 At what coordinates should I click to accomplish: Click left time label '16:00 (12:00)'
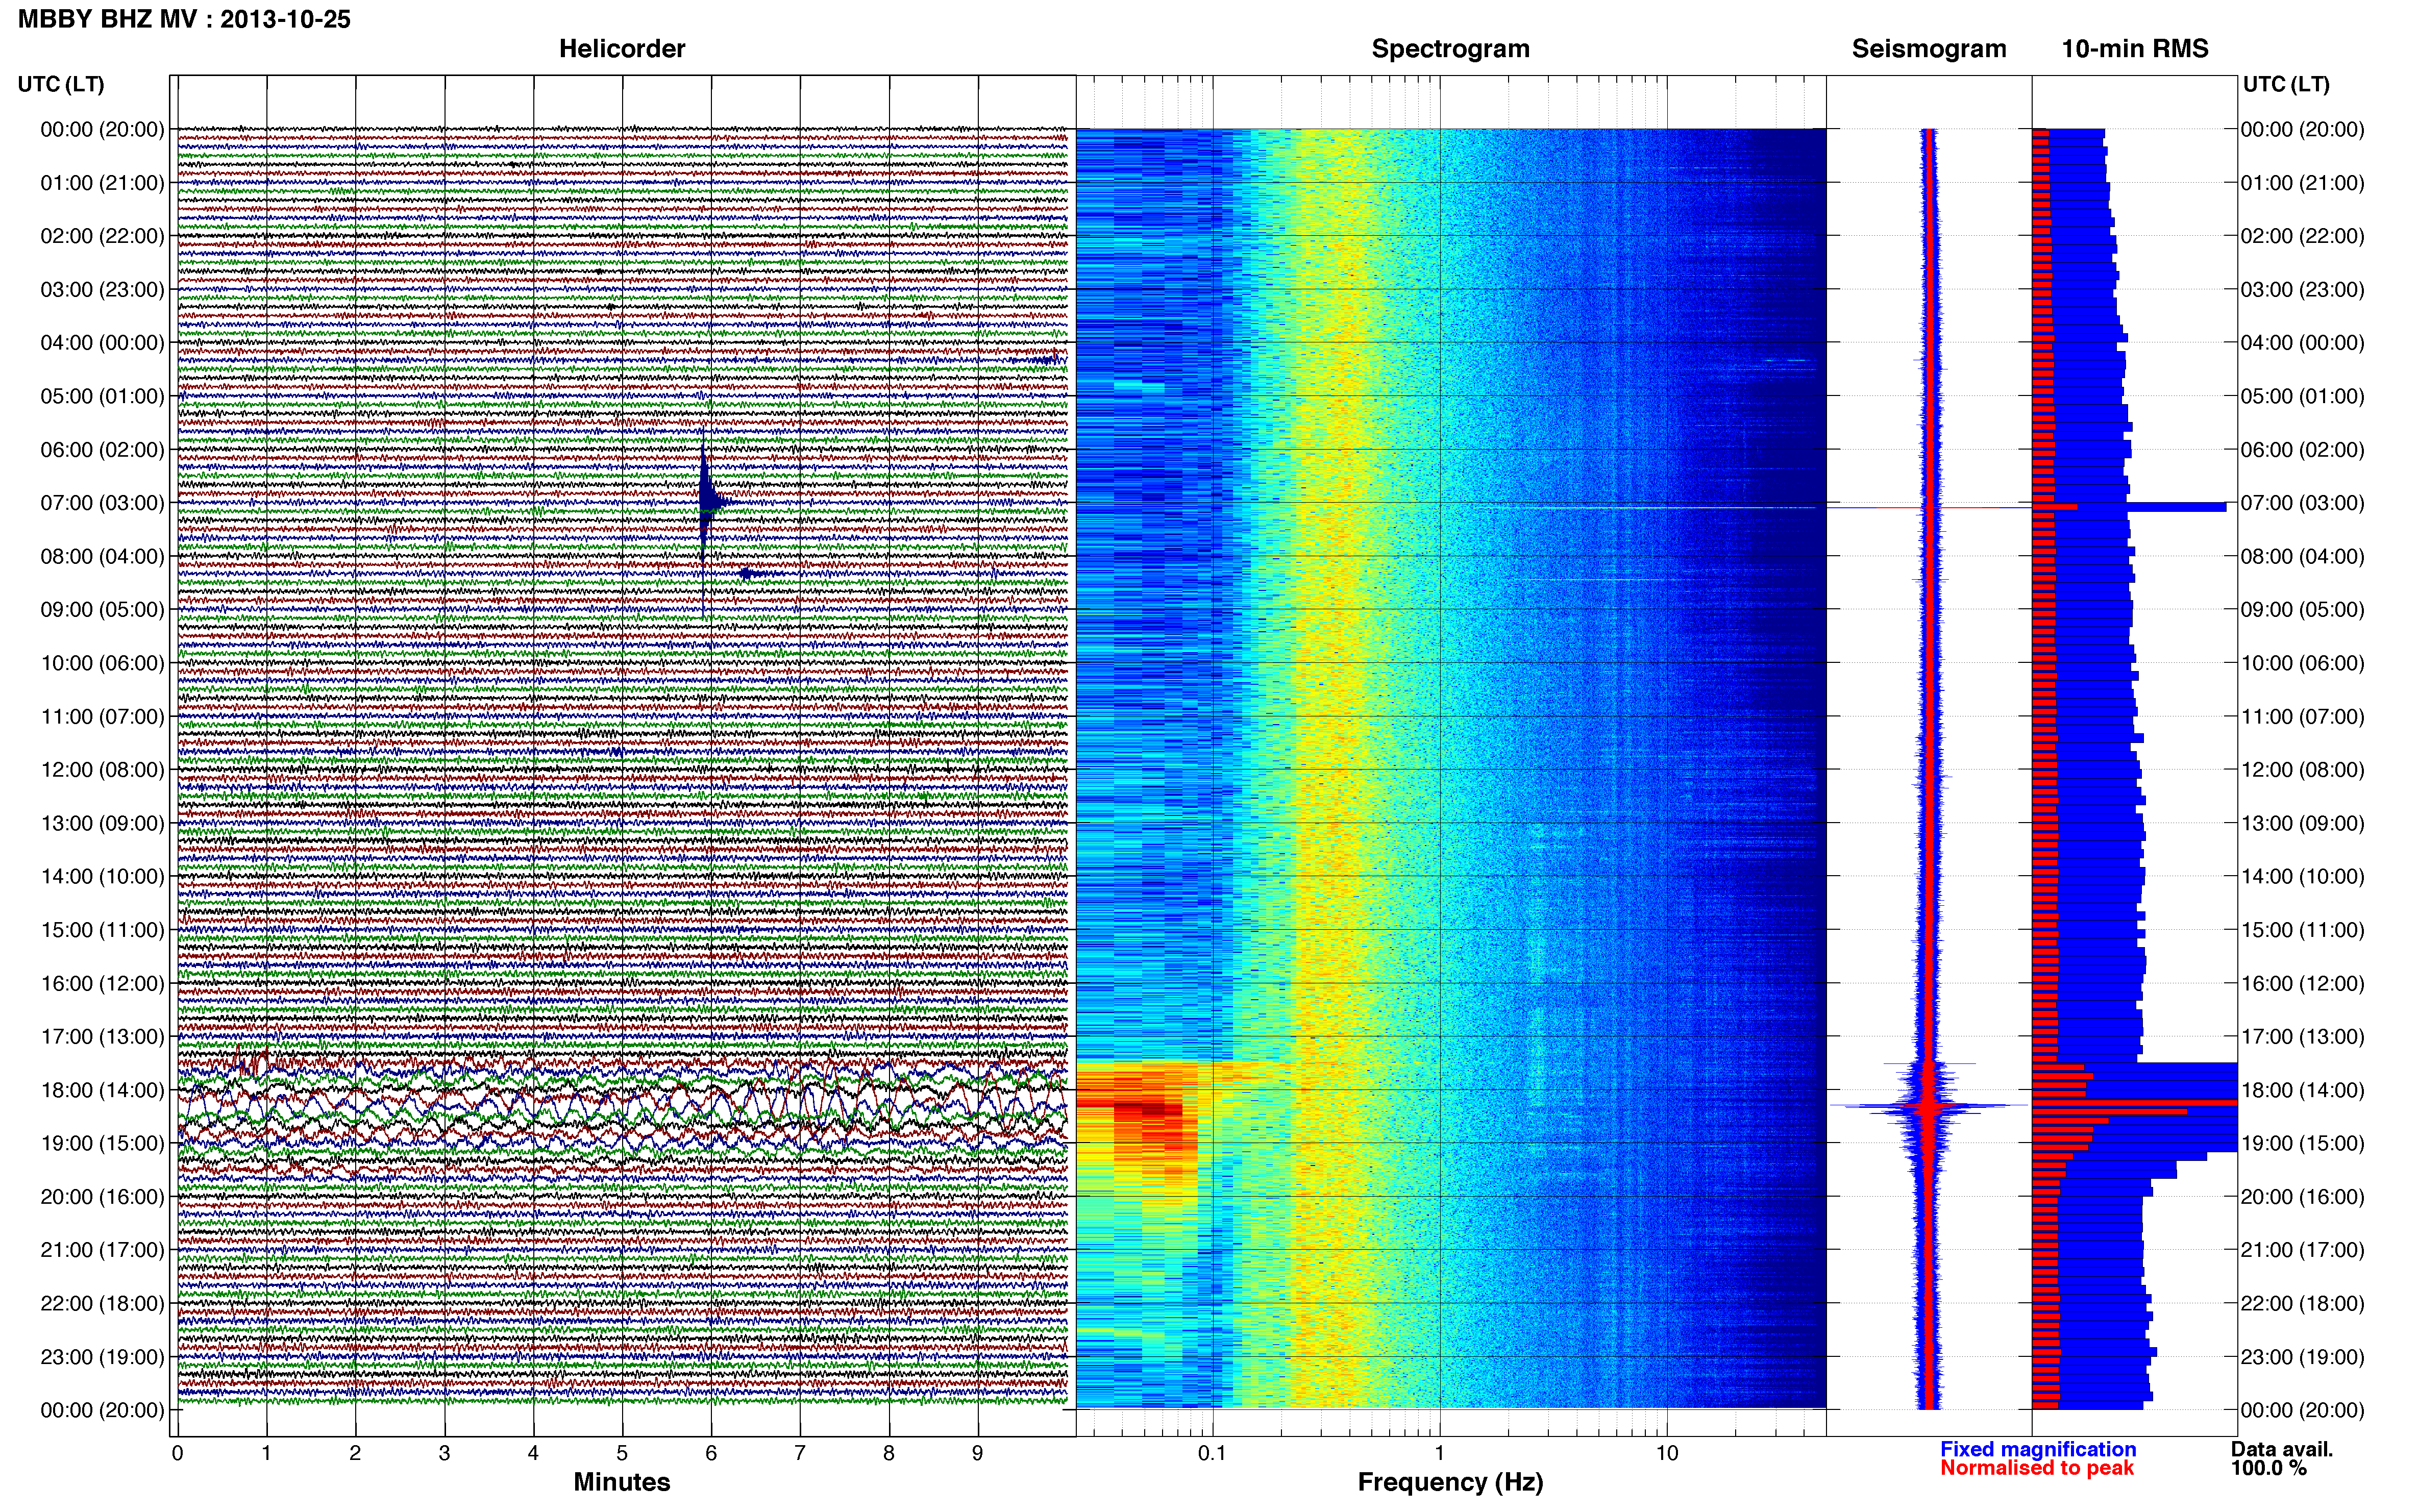[102, 984]
